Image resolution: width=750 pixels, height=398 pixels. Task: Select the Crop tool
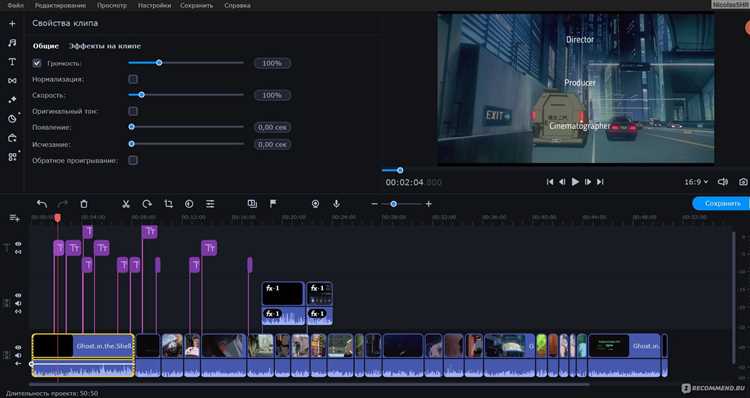click(168, 204)
